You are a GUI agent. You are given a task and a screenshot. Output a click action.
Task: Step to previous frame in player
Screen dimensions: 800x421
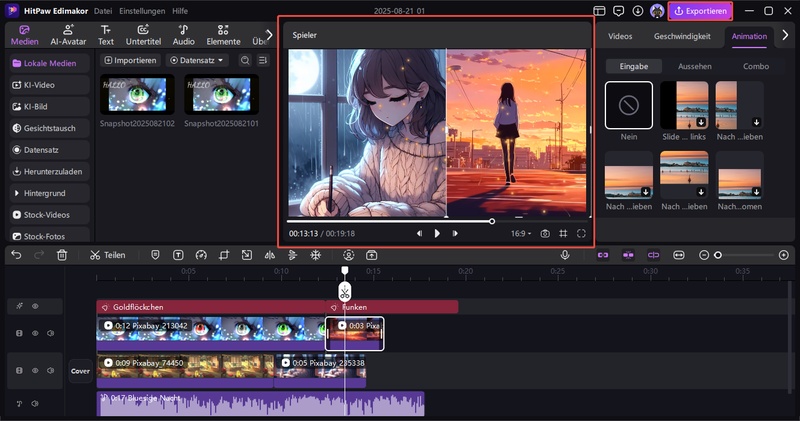419,233
